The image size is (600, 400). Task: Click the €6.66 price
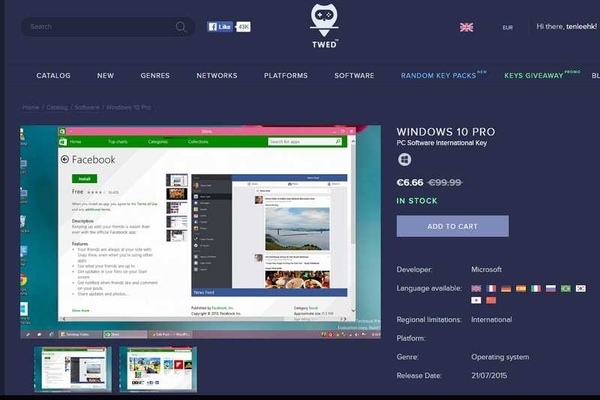[x=410, y=182]
